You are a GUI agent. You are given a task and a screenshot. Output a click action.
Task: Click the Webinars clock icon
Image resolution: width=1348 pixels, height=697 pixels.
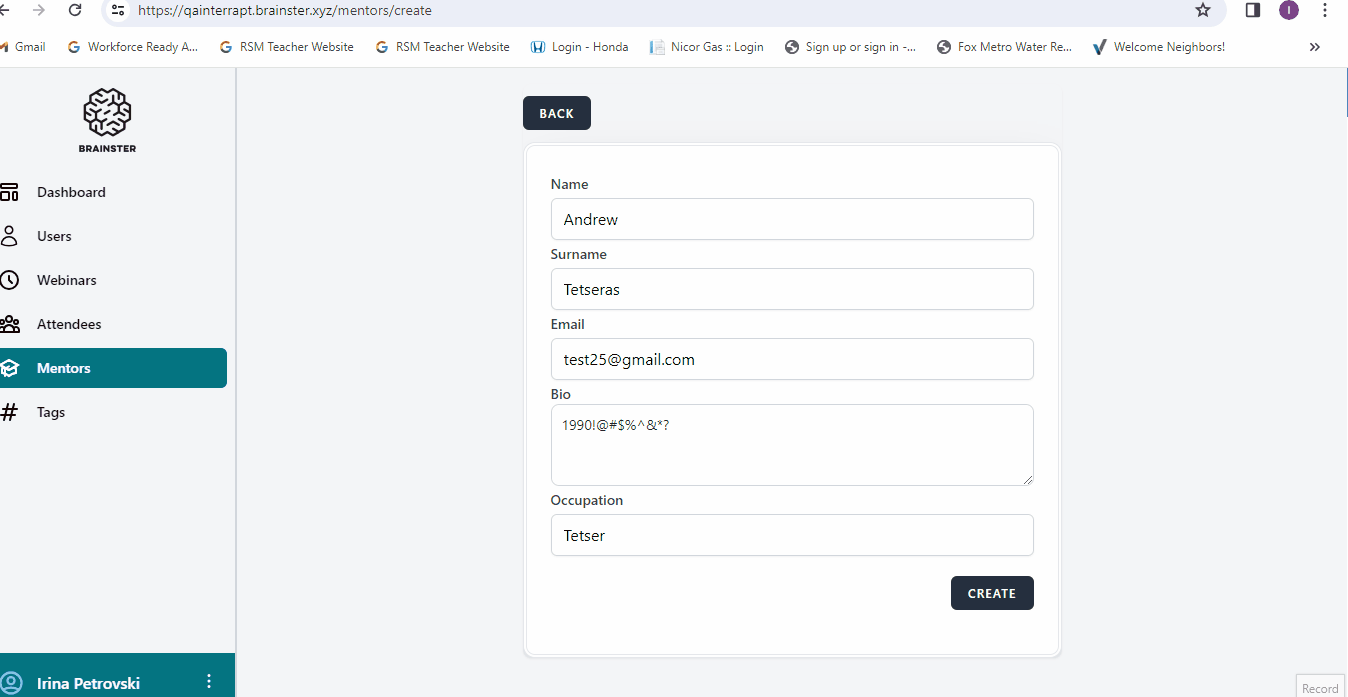tap(9, 280)
